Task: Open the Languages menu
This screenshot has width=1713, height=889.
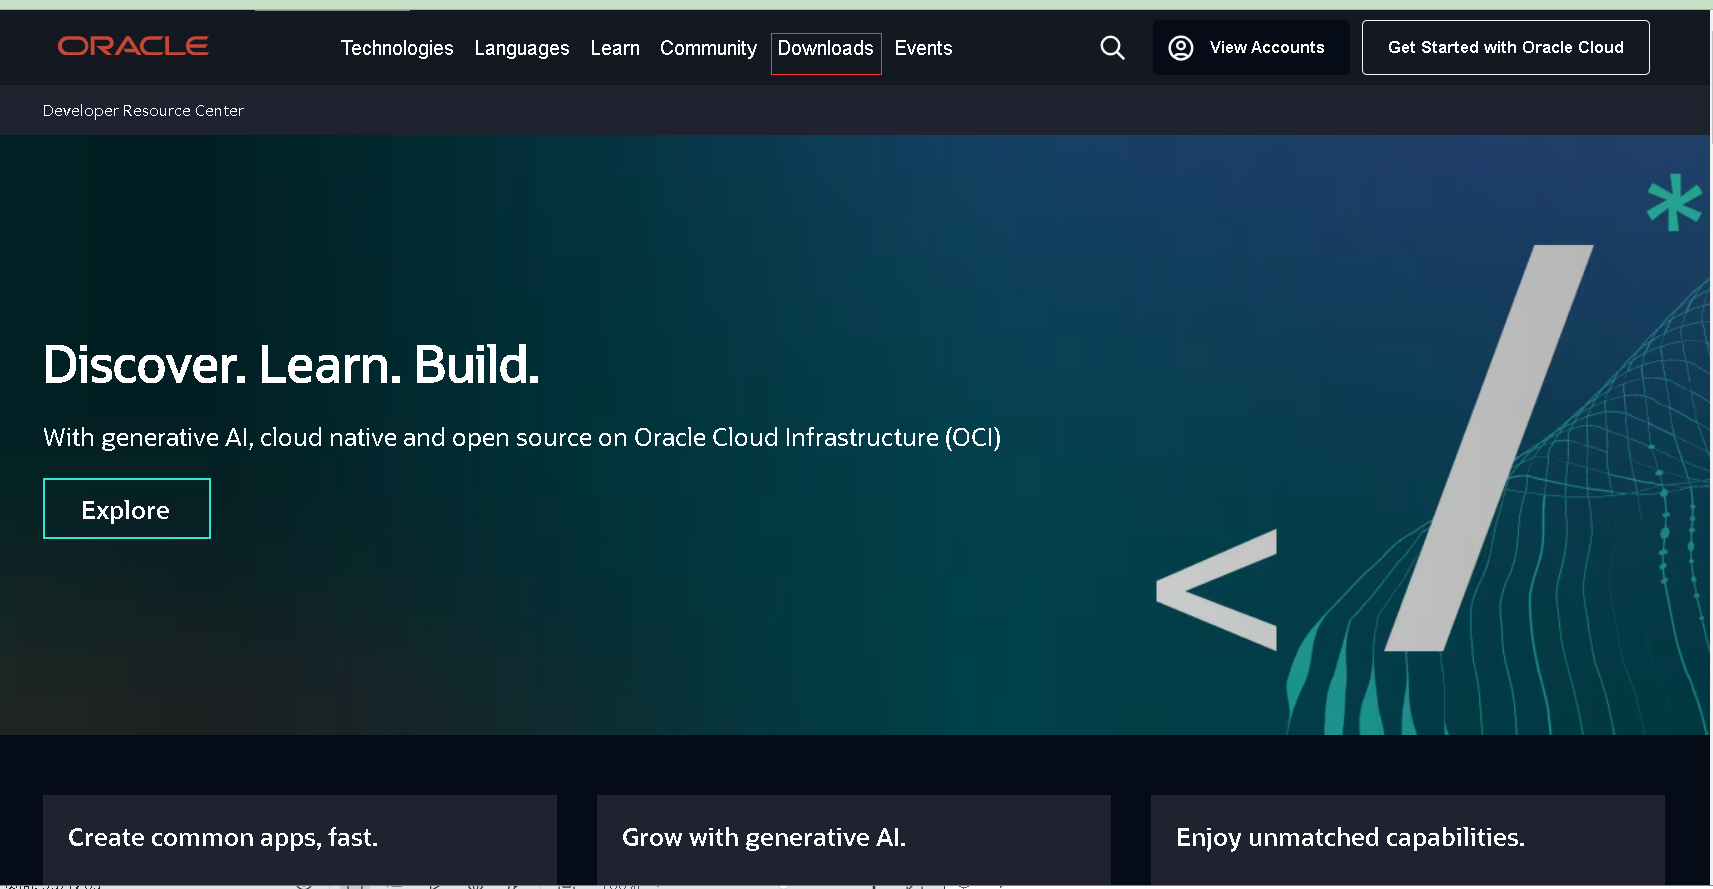Action: pos(522,48)
